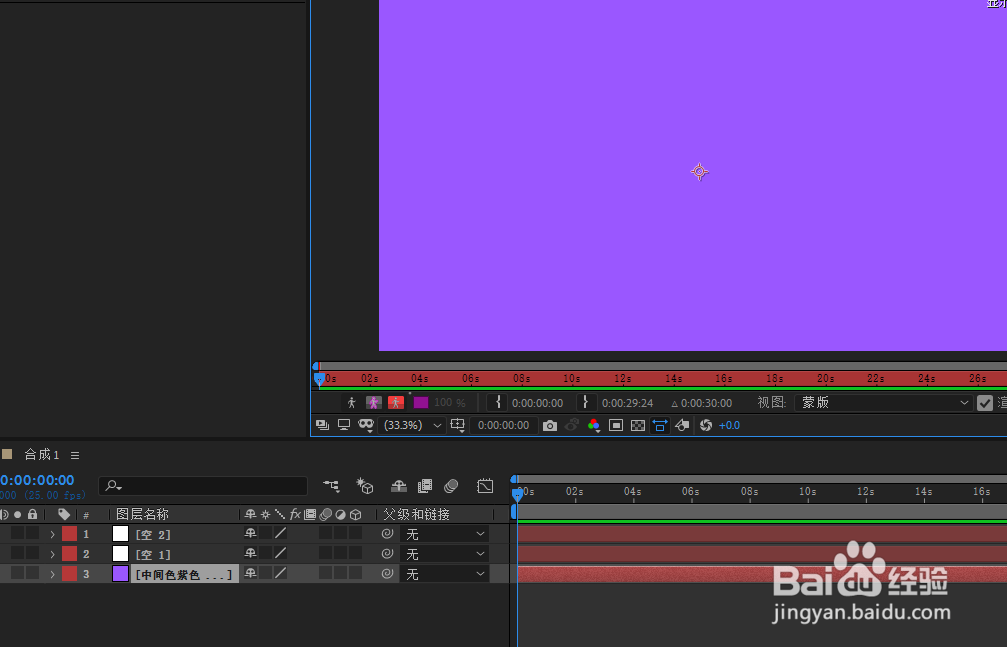Toggle Always Preview This View icon
The image size is (1007, 647).
pos(322,425)
